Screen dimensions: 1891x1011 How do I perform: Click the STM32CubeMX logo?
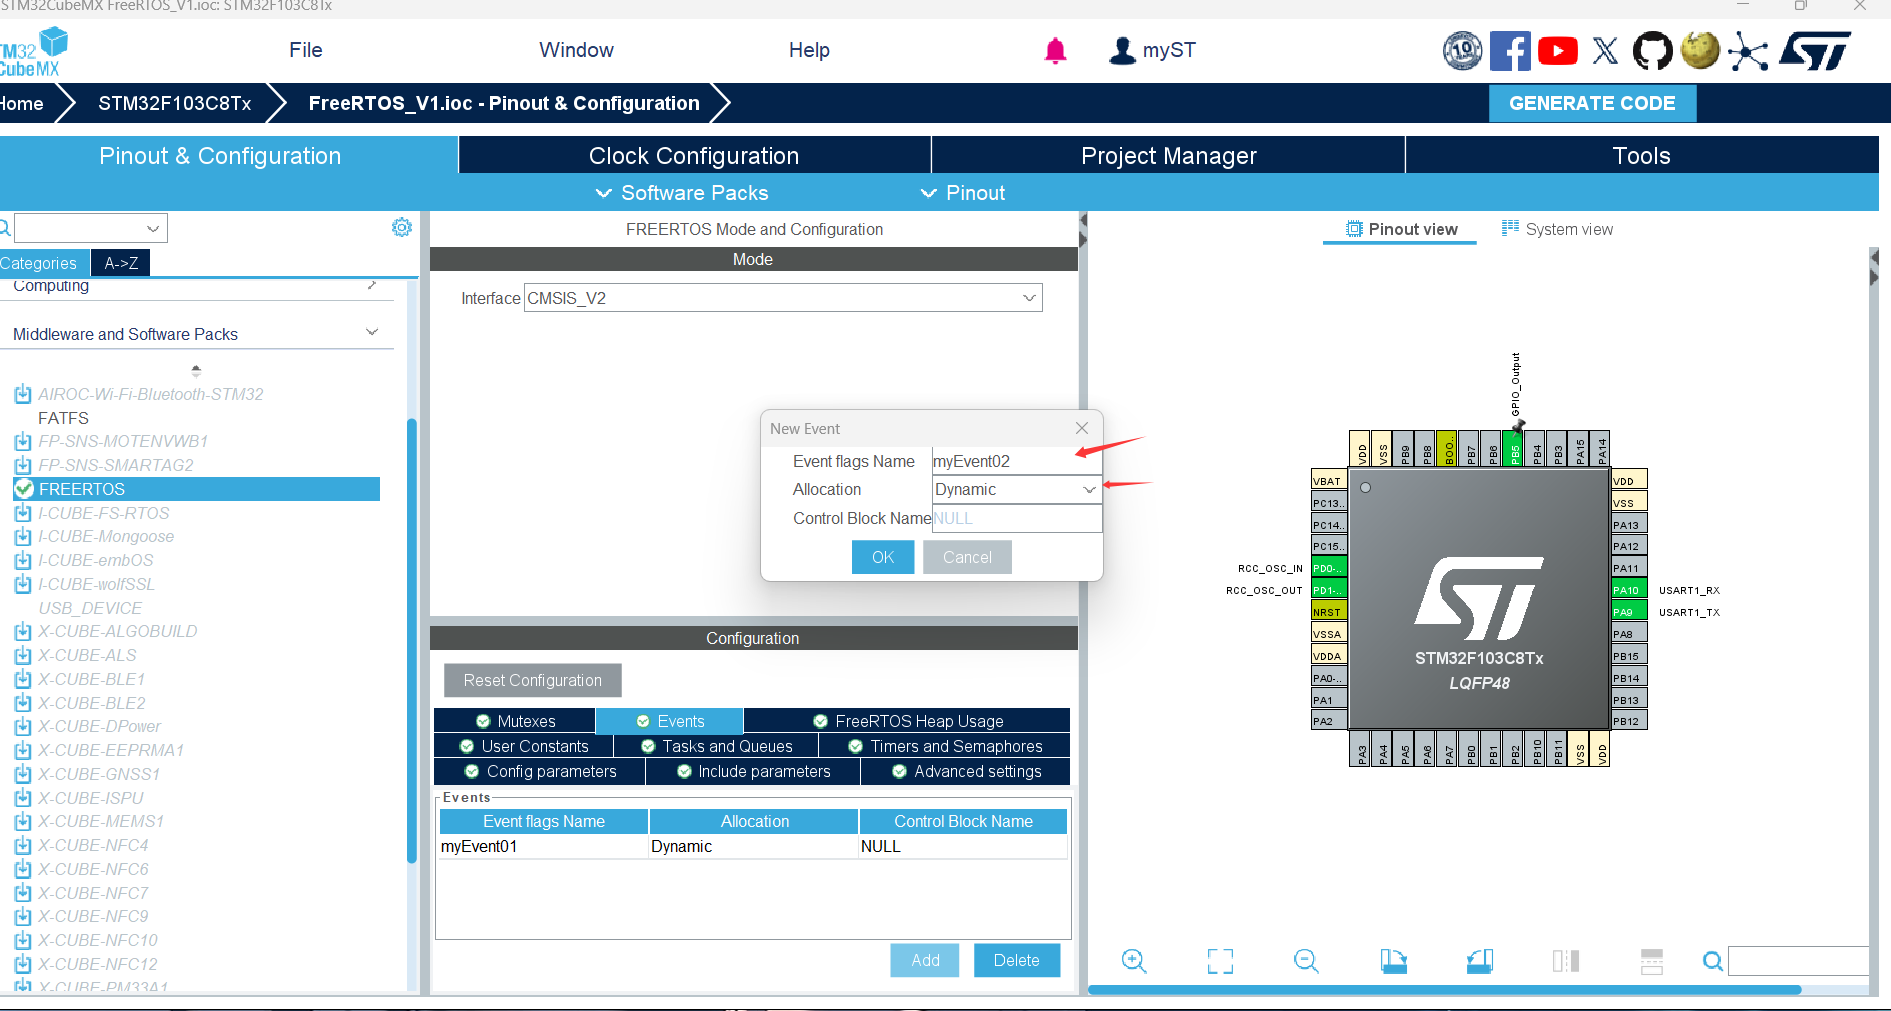tap(32, 52)
